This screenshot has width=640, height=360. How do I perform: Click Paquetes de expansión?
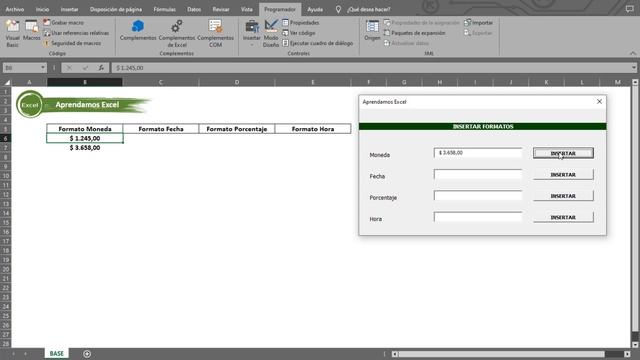pyautogui.click(x=414, y=33)
